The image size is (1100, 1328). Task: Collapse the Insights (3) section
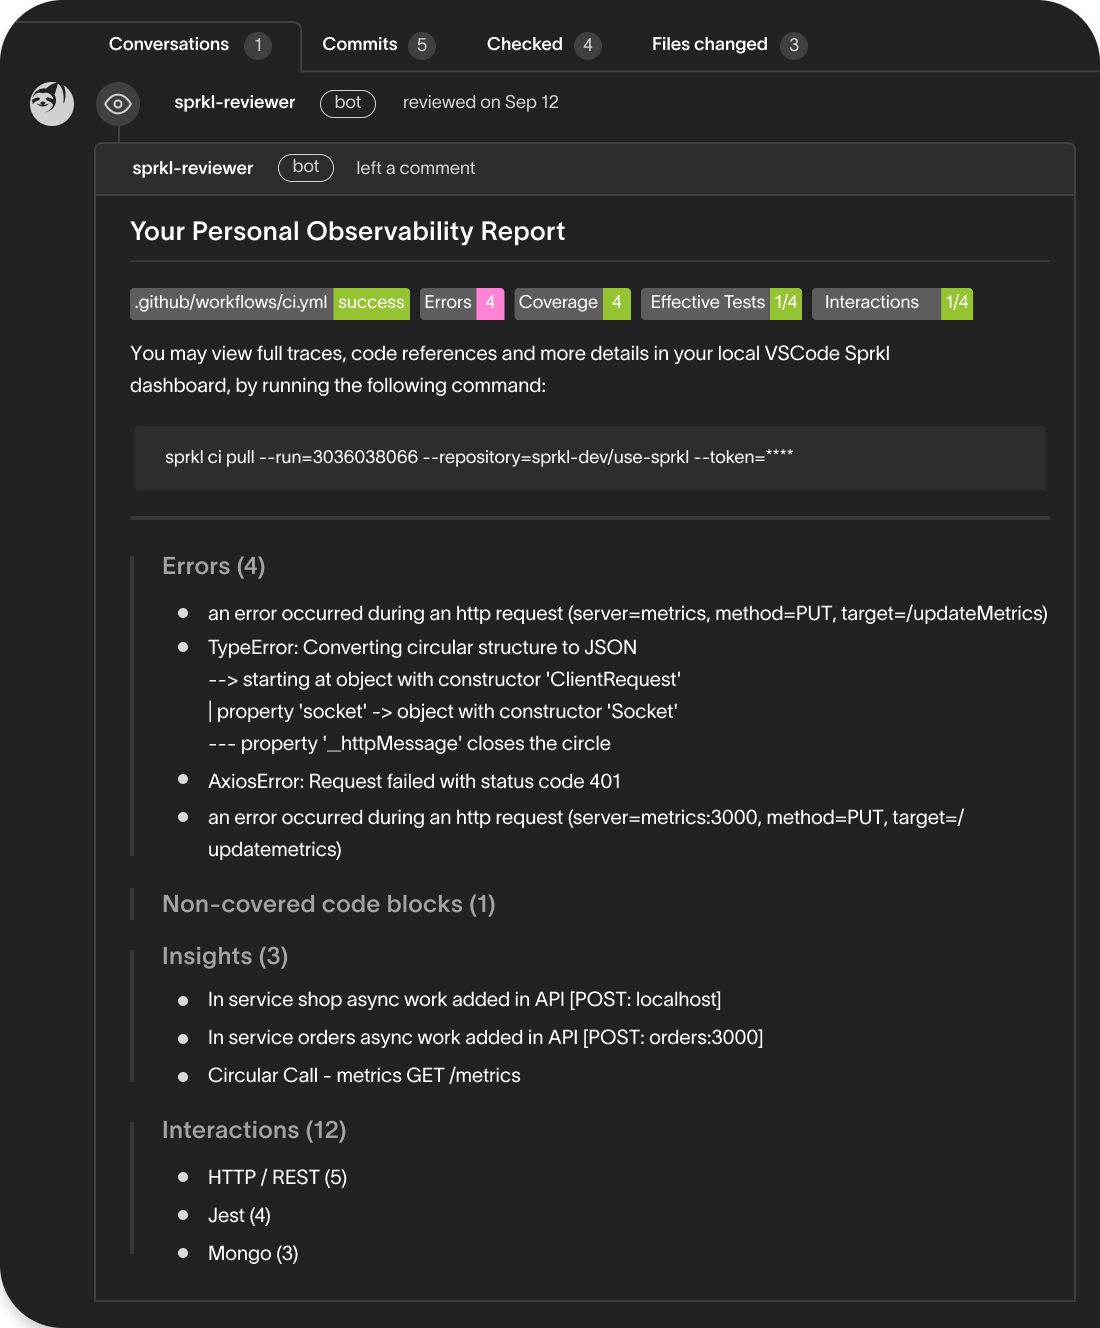coord(225,956)
